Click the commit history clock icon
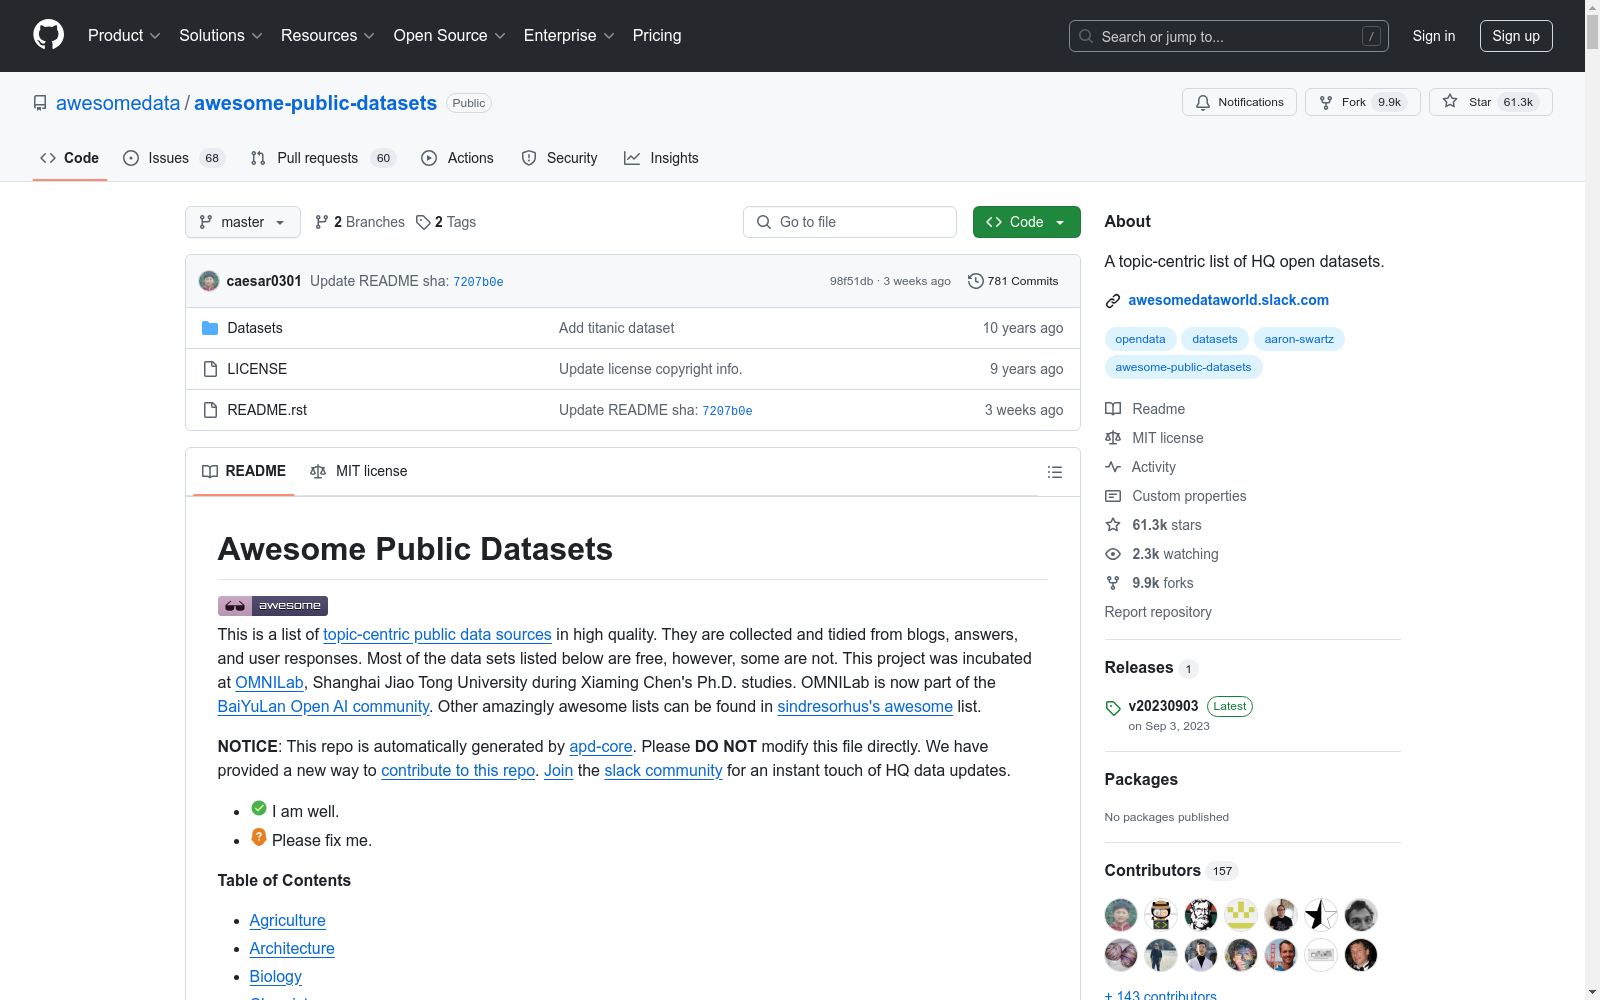Viewport: 1600px width, 1000px height. pyautogui.click(x=976, y=281)
